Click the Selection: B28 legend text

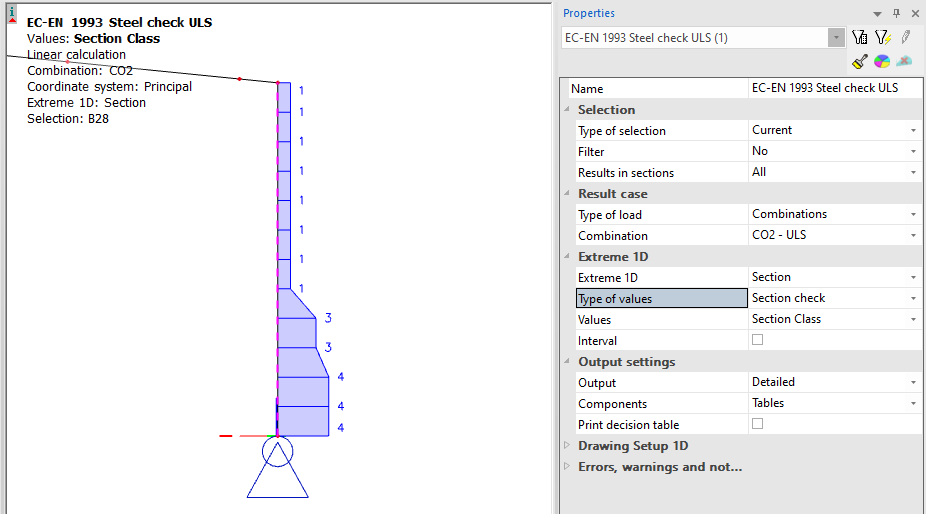68,119
